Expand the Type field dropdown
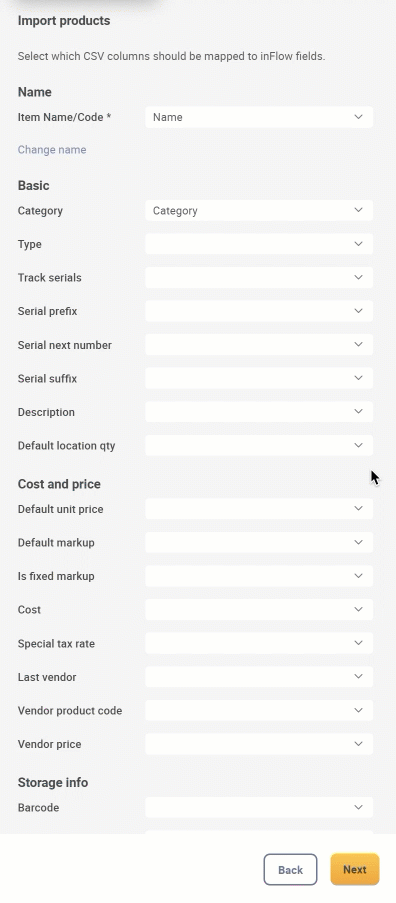This screenshot has height=903, width=396. (259, 244)
